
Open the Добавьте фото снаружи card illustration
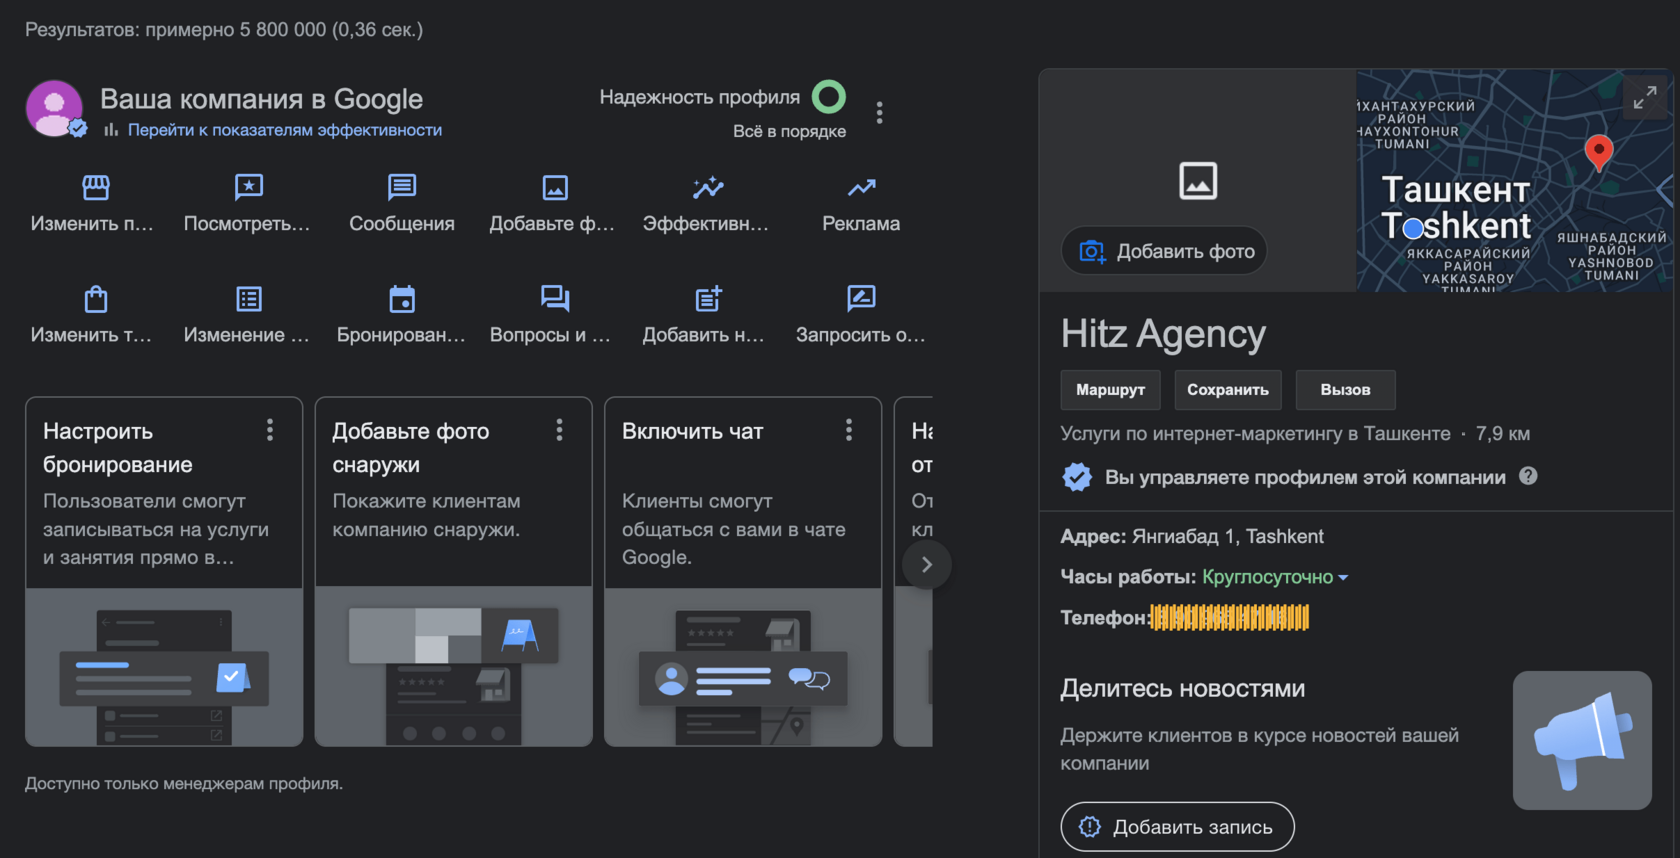tap(454, 667)
